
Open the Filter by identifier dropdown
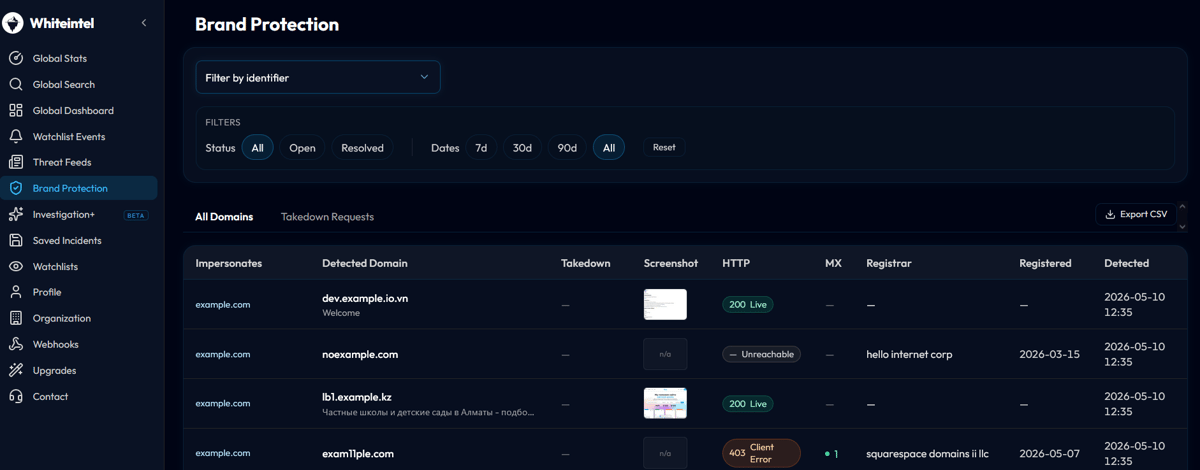[x=318, y=77]
